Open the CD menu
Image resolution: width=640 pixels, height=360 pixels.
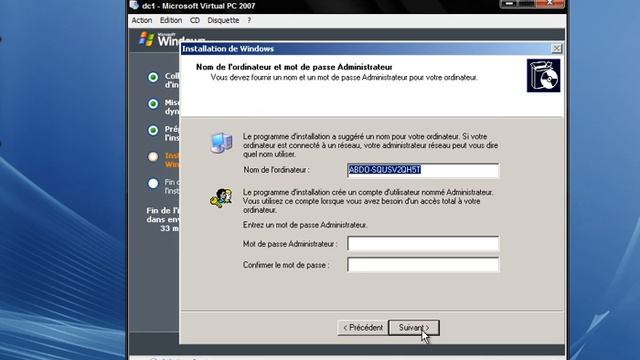tap(195, 20)
